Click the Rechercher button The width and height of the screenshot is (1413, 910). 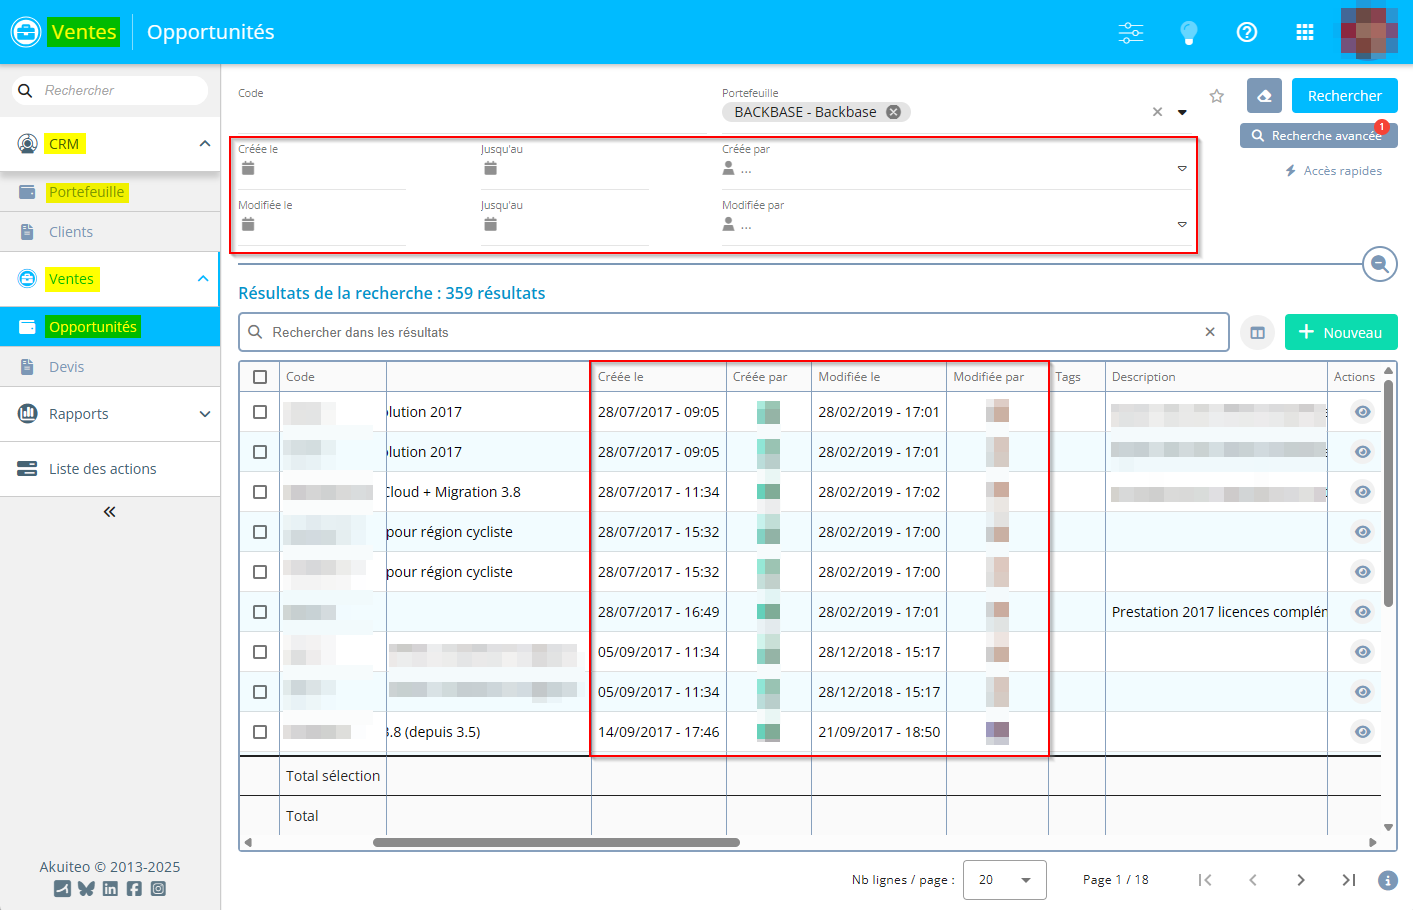point(1344,96)
